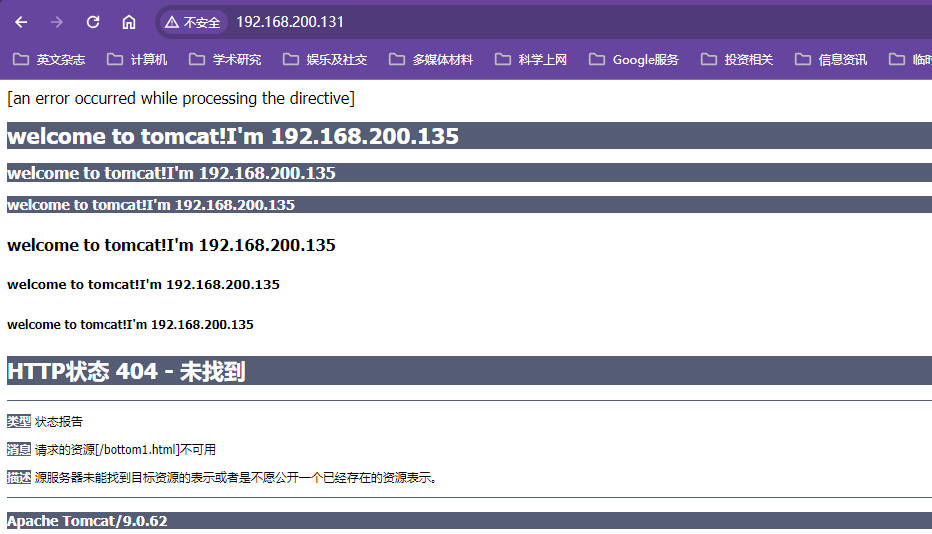Click the 科学上网 folder icon
932x534 pixels.
point(503,60)
